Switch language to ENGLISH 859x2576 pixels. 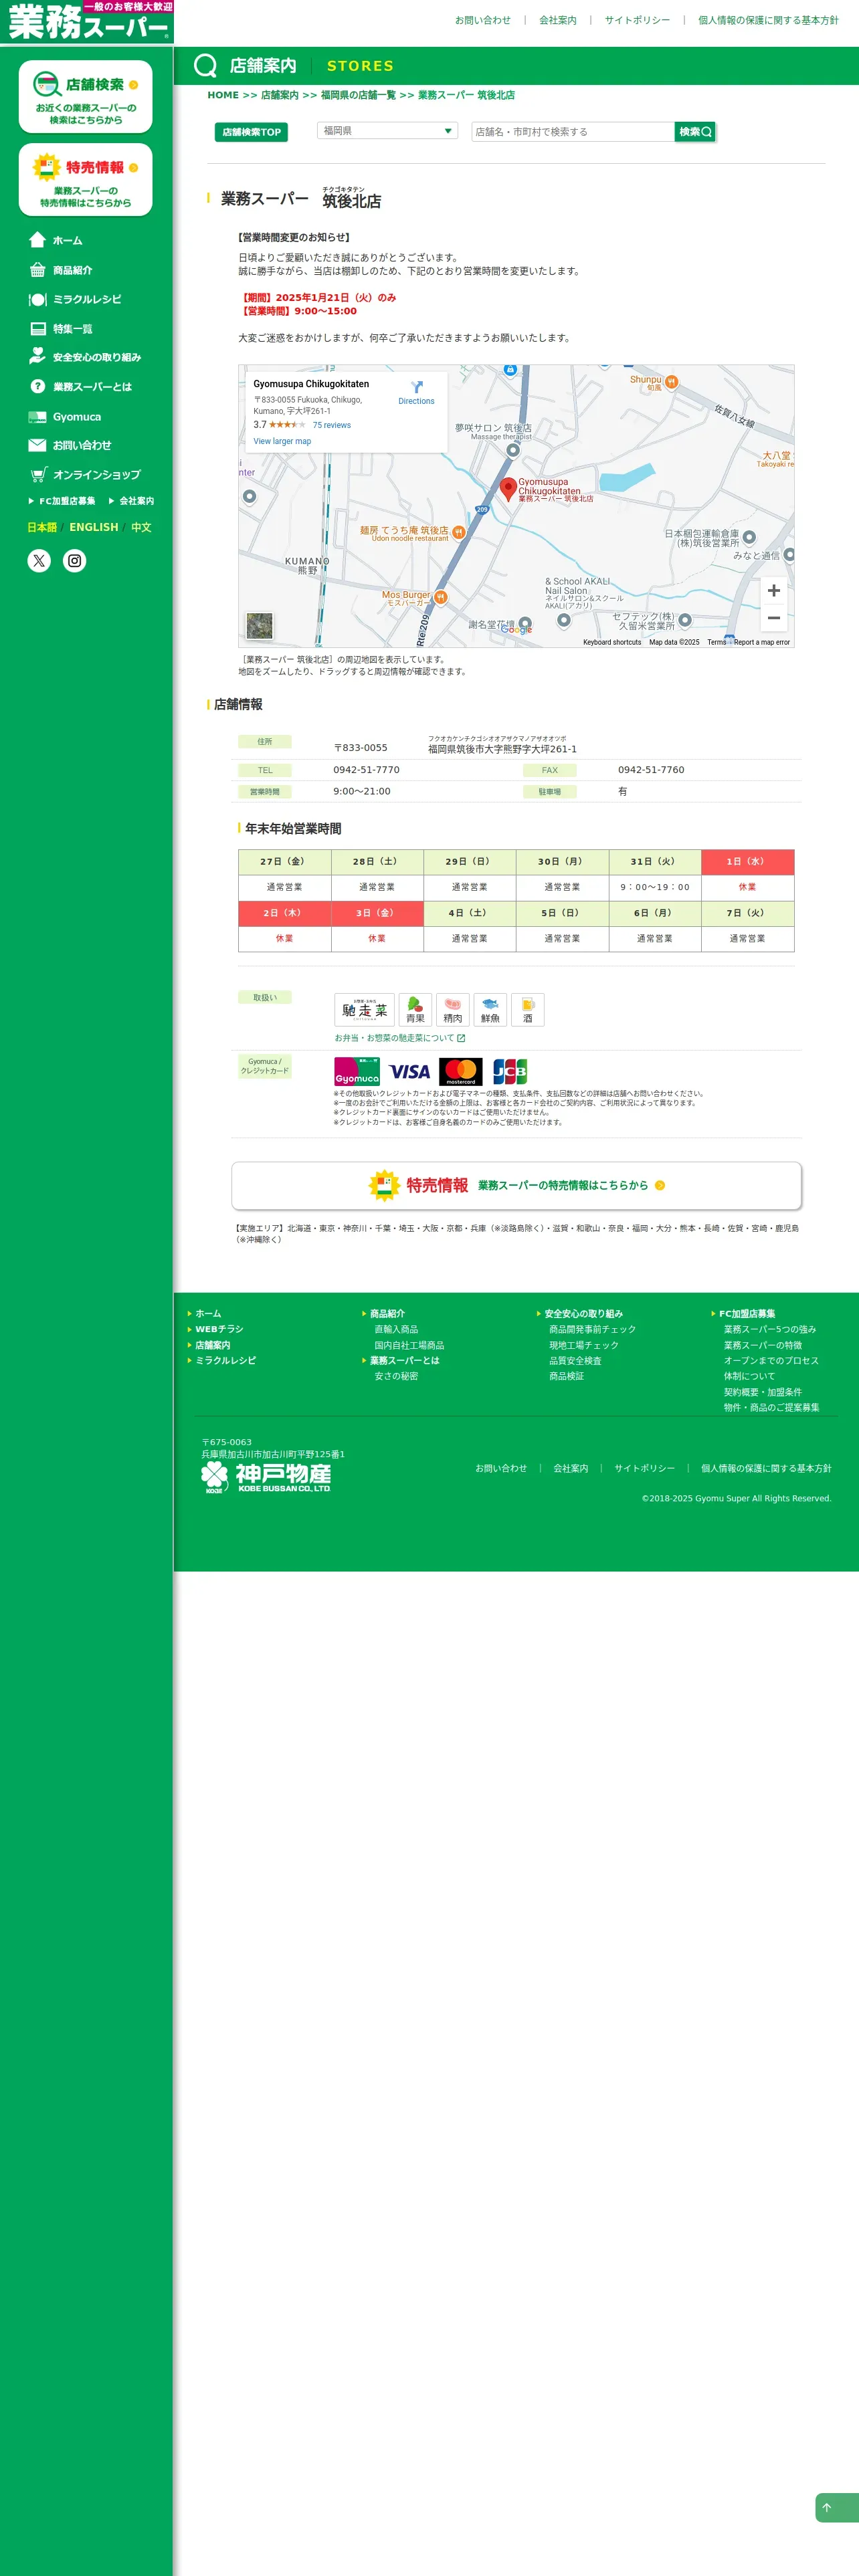tap(94, 527)
